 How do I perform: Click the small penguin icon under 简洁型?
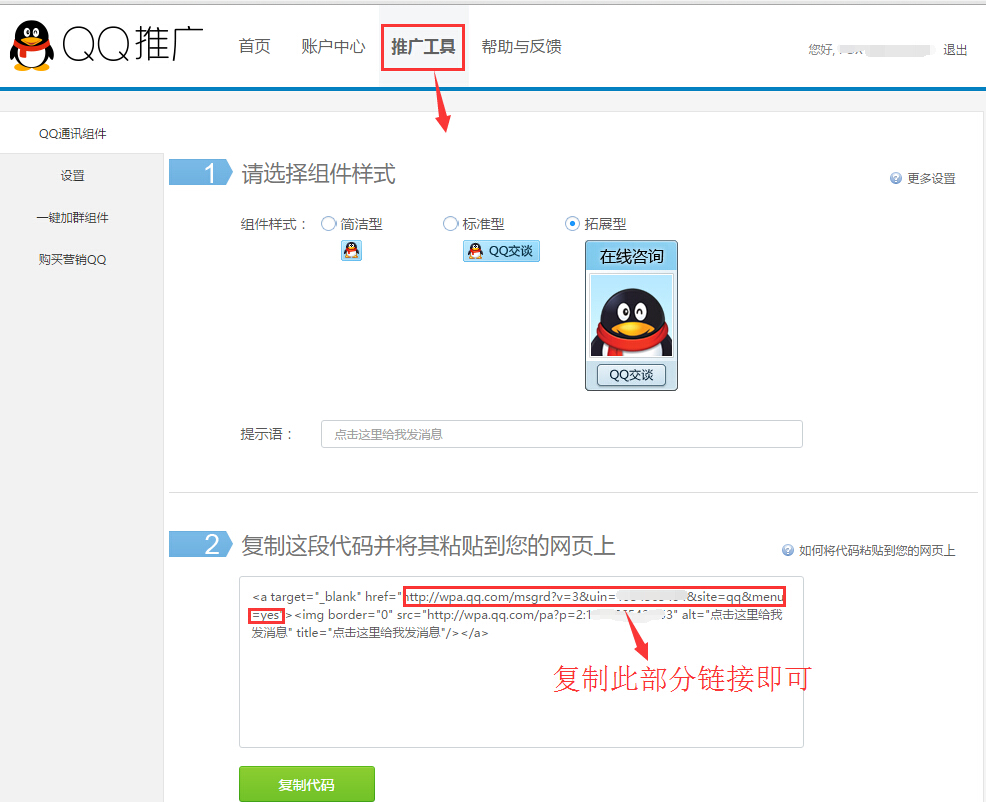point(351,250)
